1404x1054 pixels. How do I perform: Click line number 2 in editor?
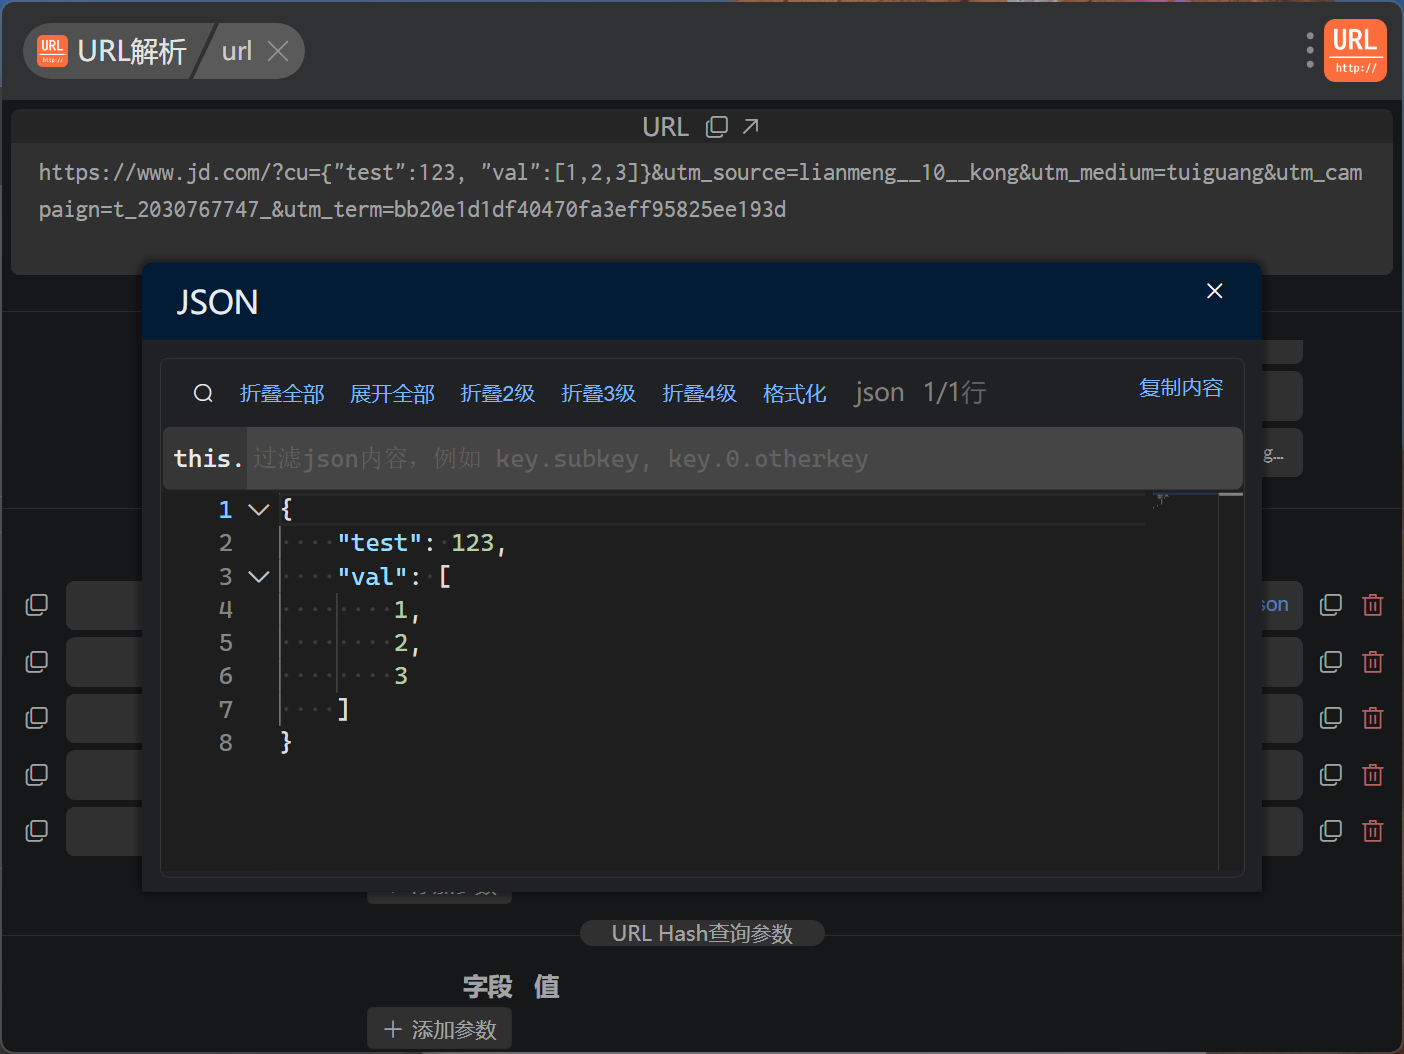point(226,543)
